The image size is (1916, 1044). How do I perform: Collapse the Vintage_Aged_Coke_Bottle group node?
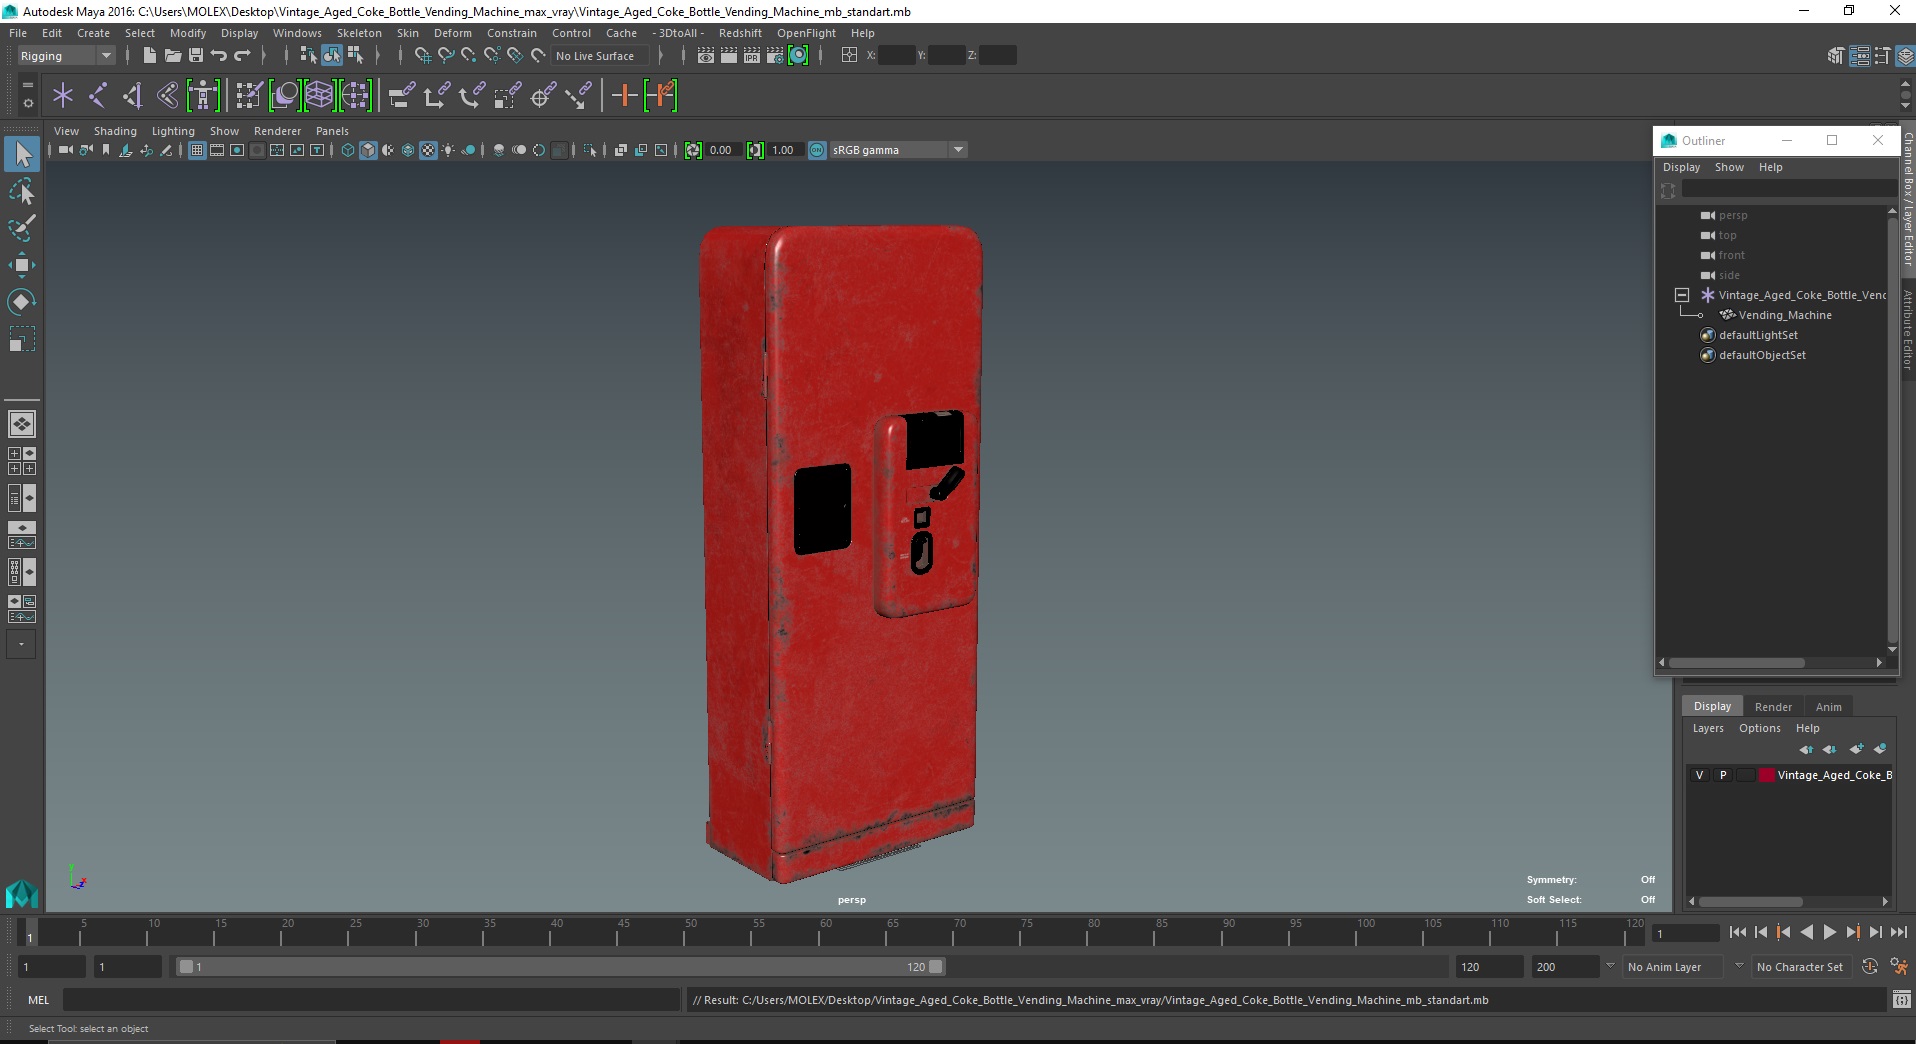[x=1682, y=295]
